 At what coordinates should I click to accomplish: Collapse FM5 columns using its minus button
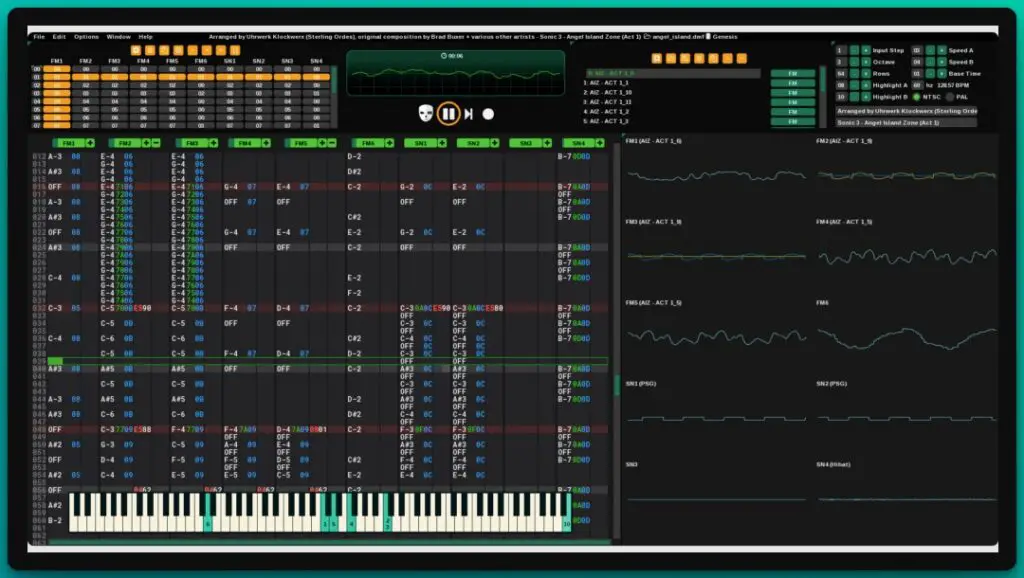pos(330,143)
